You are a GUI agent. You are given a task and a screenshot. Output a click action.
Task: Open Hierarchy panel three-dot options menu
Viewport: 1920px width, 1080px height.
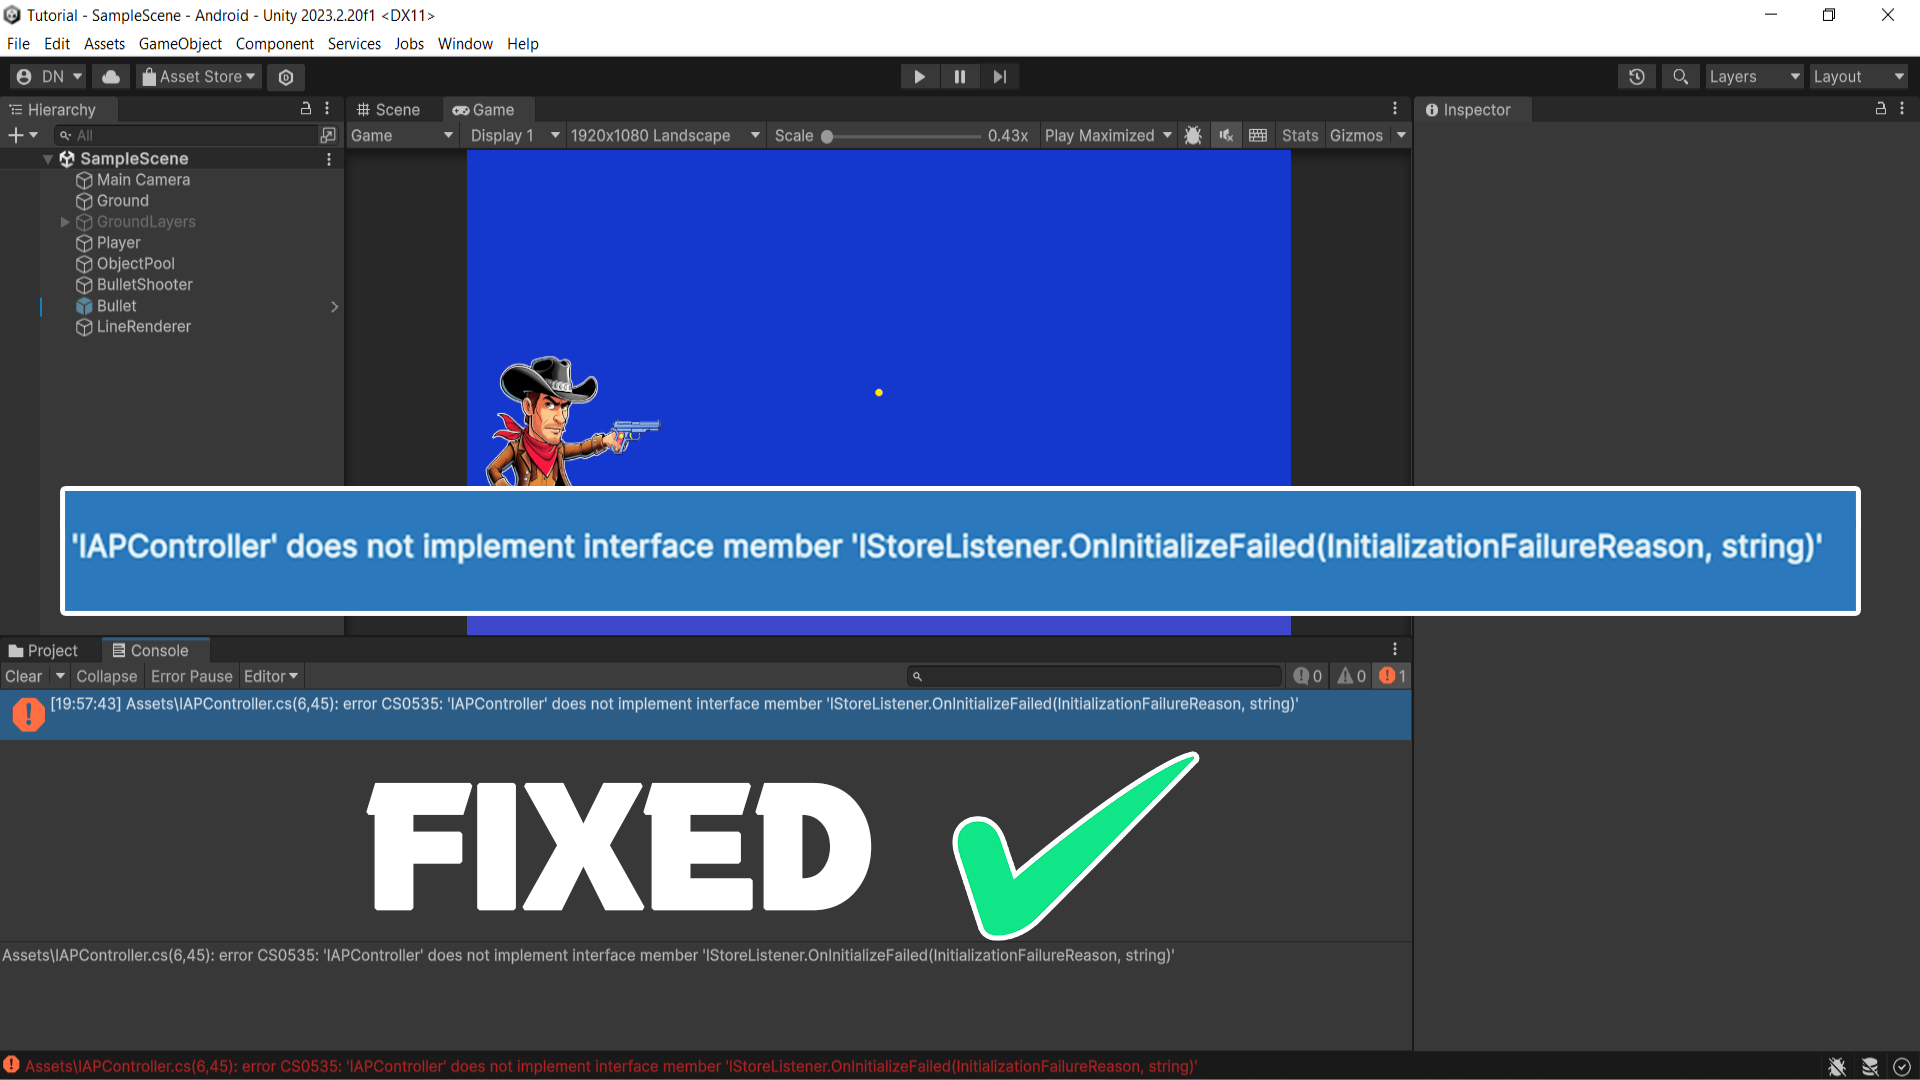327,109
